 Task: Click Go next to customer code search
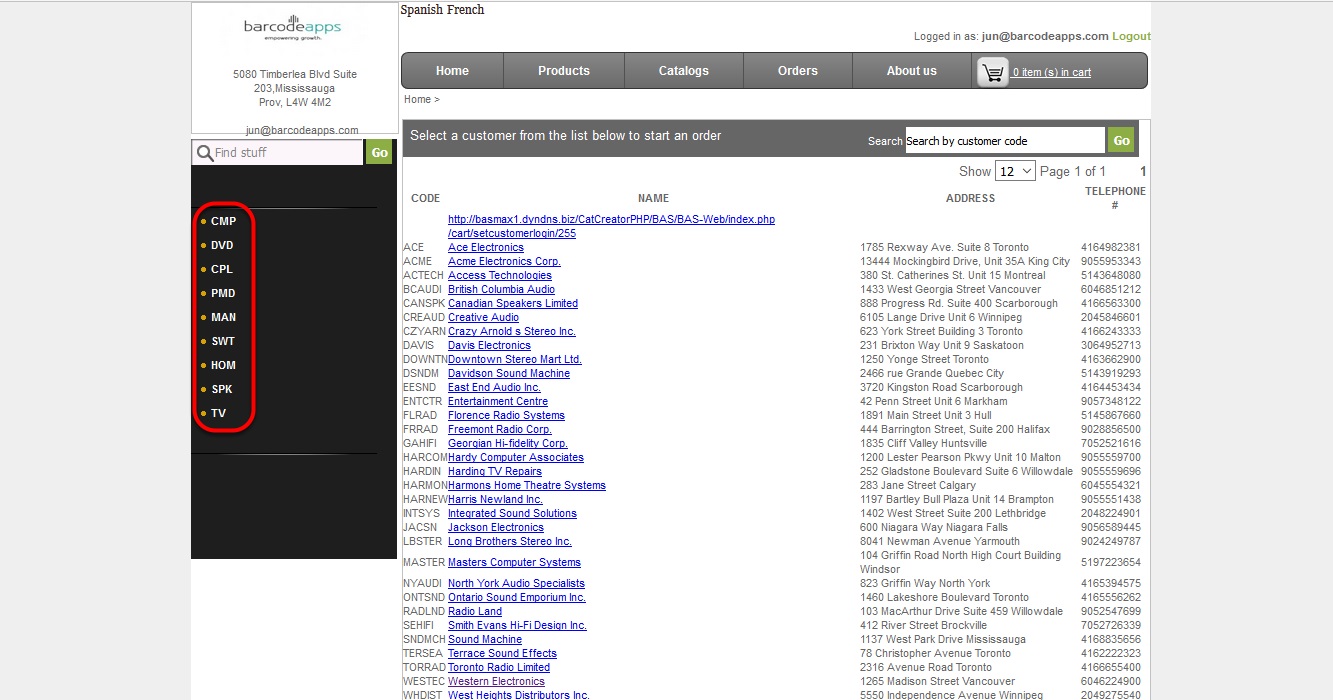1121,141
